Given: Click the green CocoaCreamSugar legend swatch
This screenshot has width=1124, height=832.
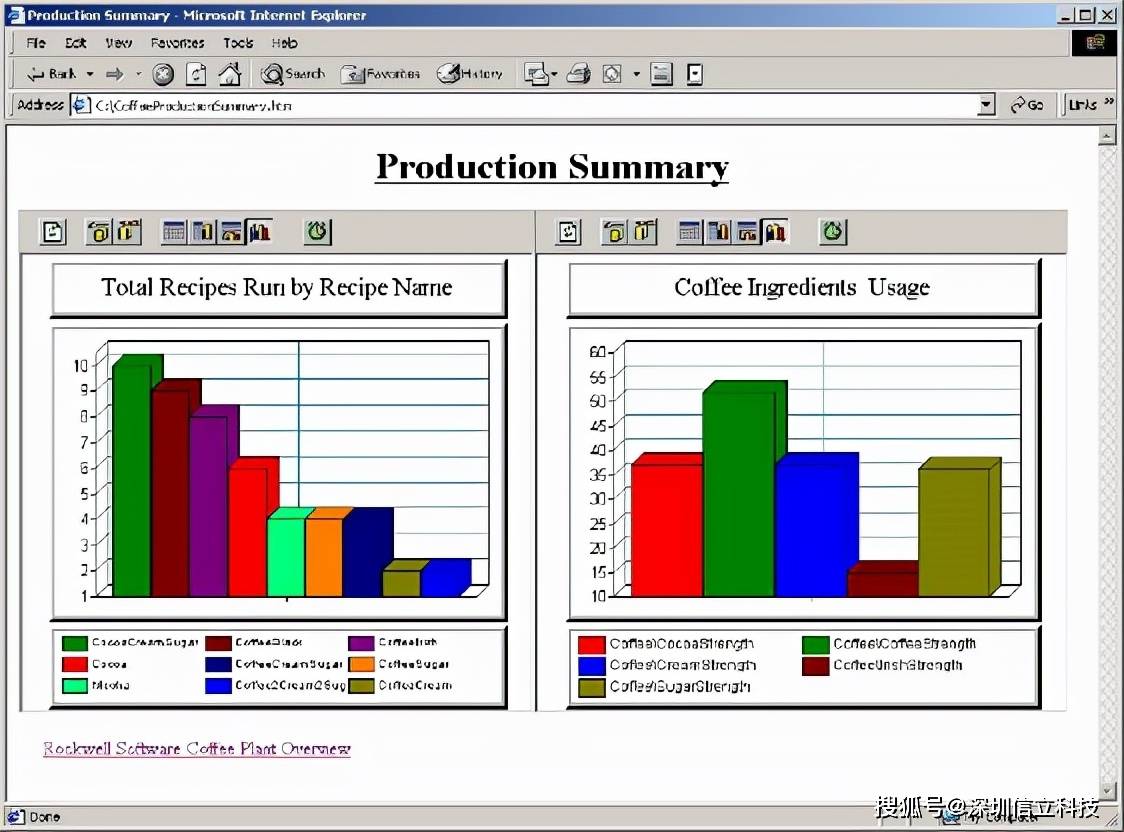Looking at the screenshot, I should point(75,643).
